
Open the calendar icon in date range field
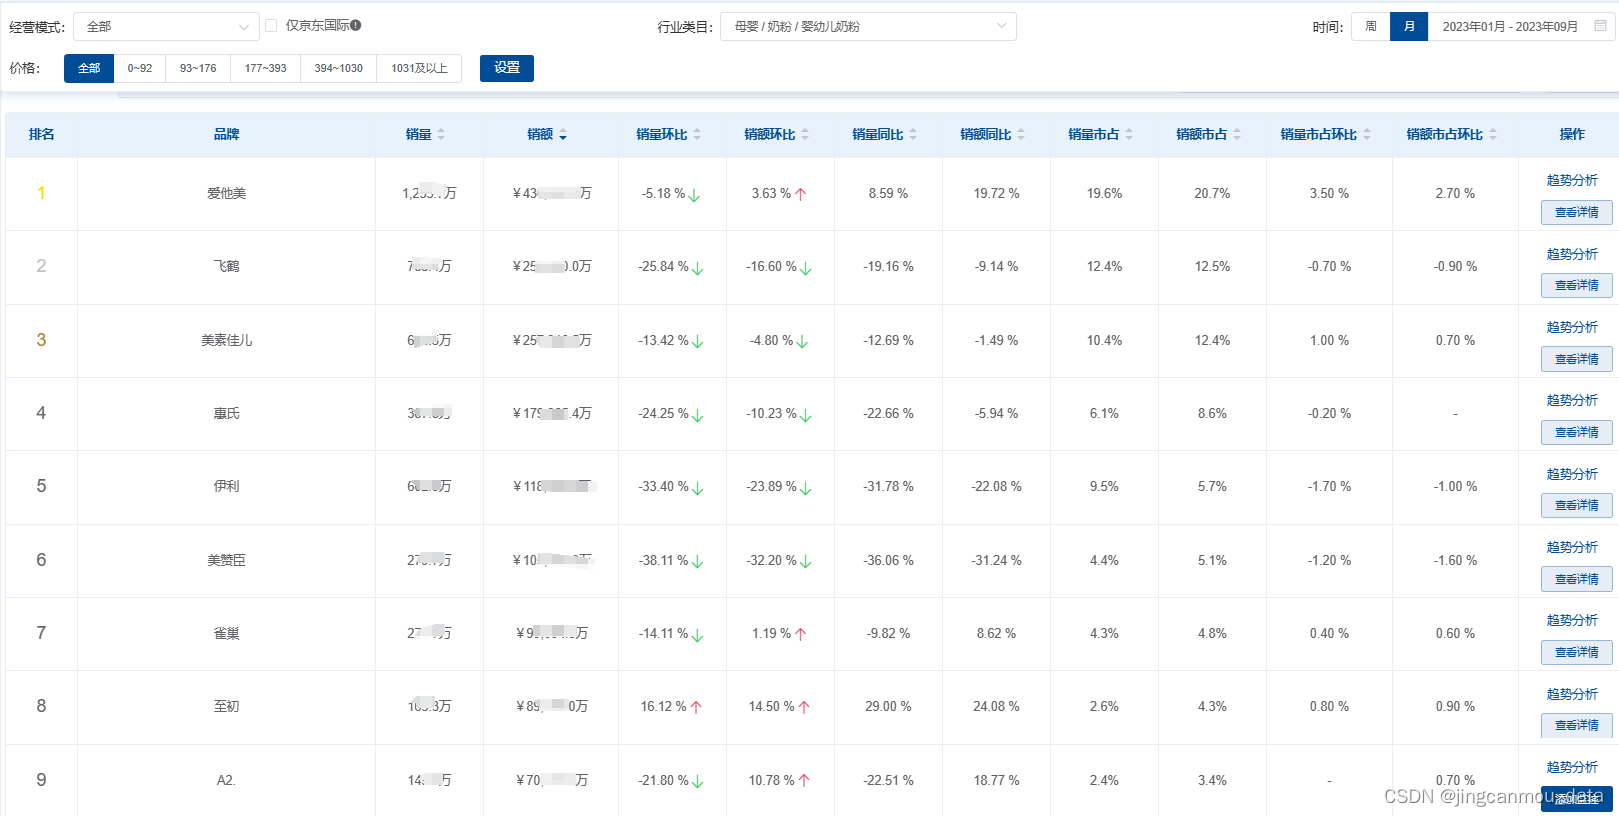click(1600, 26)
